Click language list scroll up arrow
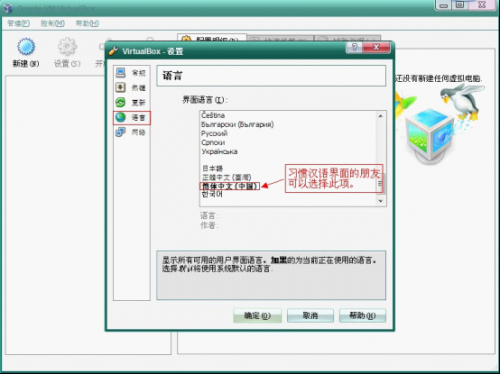 [x=381, y=116]
